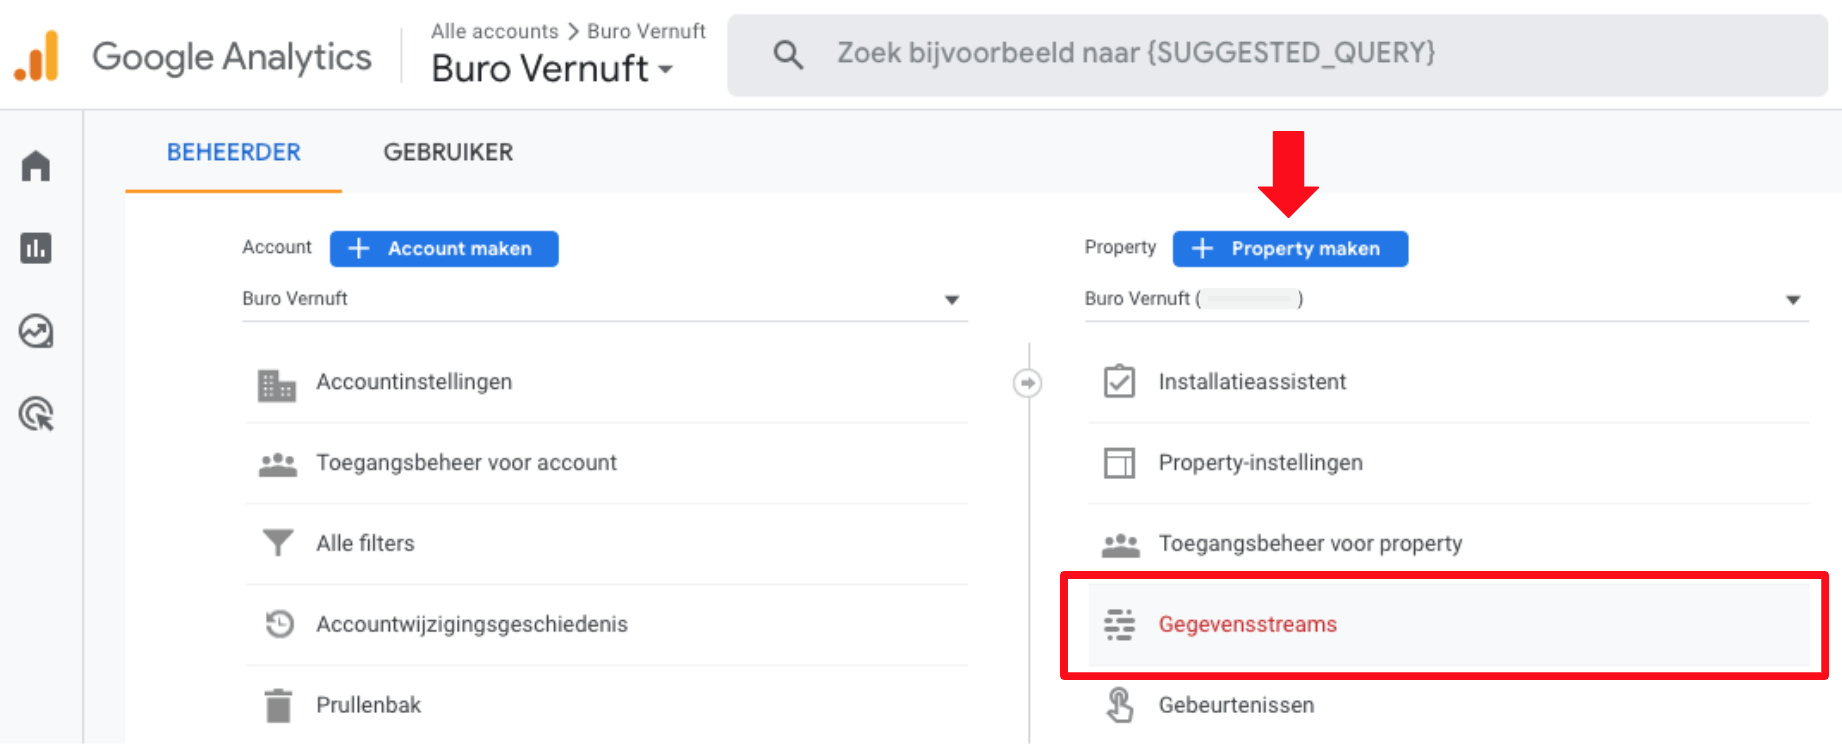Image resolution: width=1842 pixels, height=753 pixels.
Task: Click the Google Analytics logo
Action: [36, 56]
